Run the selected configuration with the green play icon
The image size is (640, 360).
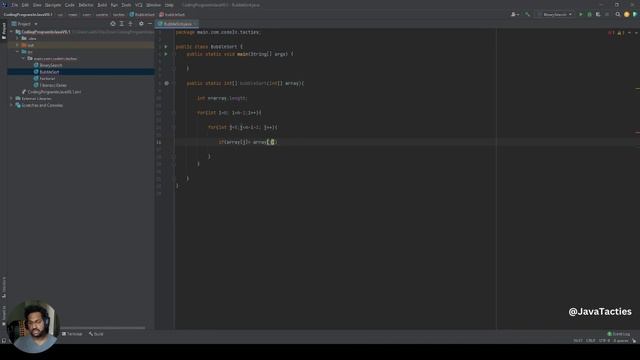point(580,14)
